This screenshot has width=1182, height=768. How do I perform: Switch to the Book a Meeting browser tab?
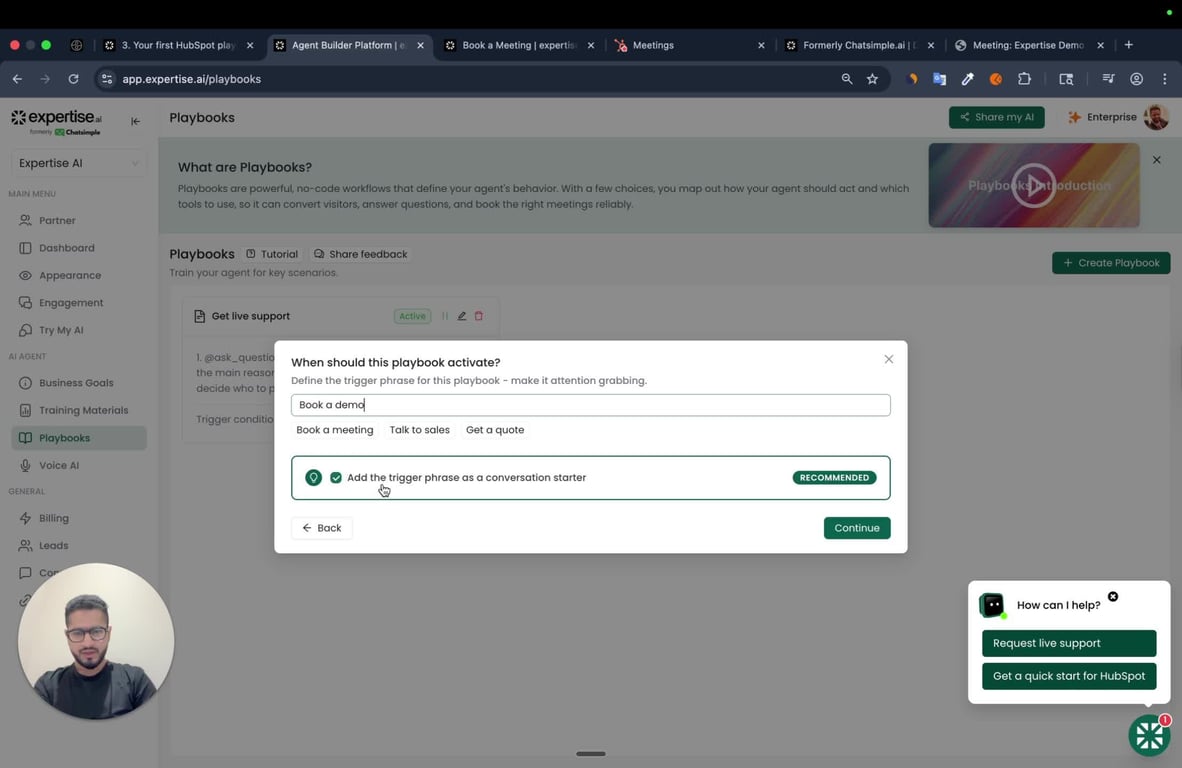click(x=519, y=45)
